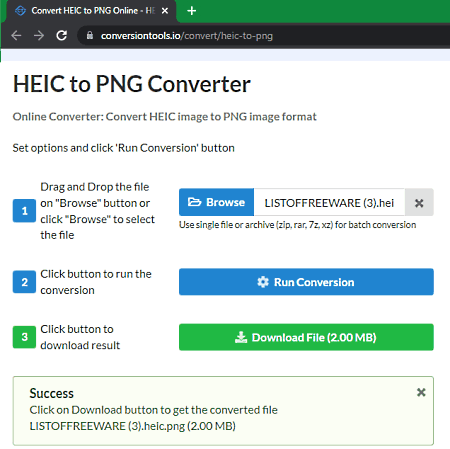This screenshot has height=449, width=450.
Task: Click 'LISTOFFREEWARE (3).heic.png (2.00 MB)' text
Action: [x=132, y=426]
